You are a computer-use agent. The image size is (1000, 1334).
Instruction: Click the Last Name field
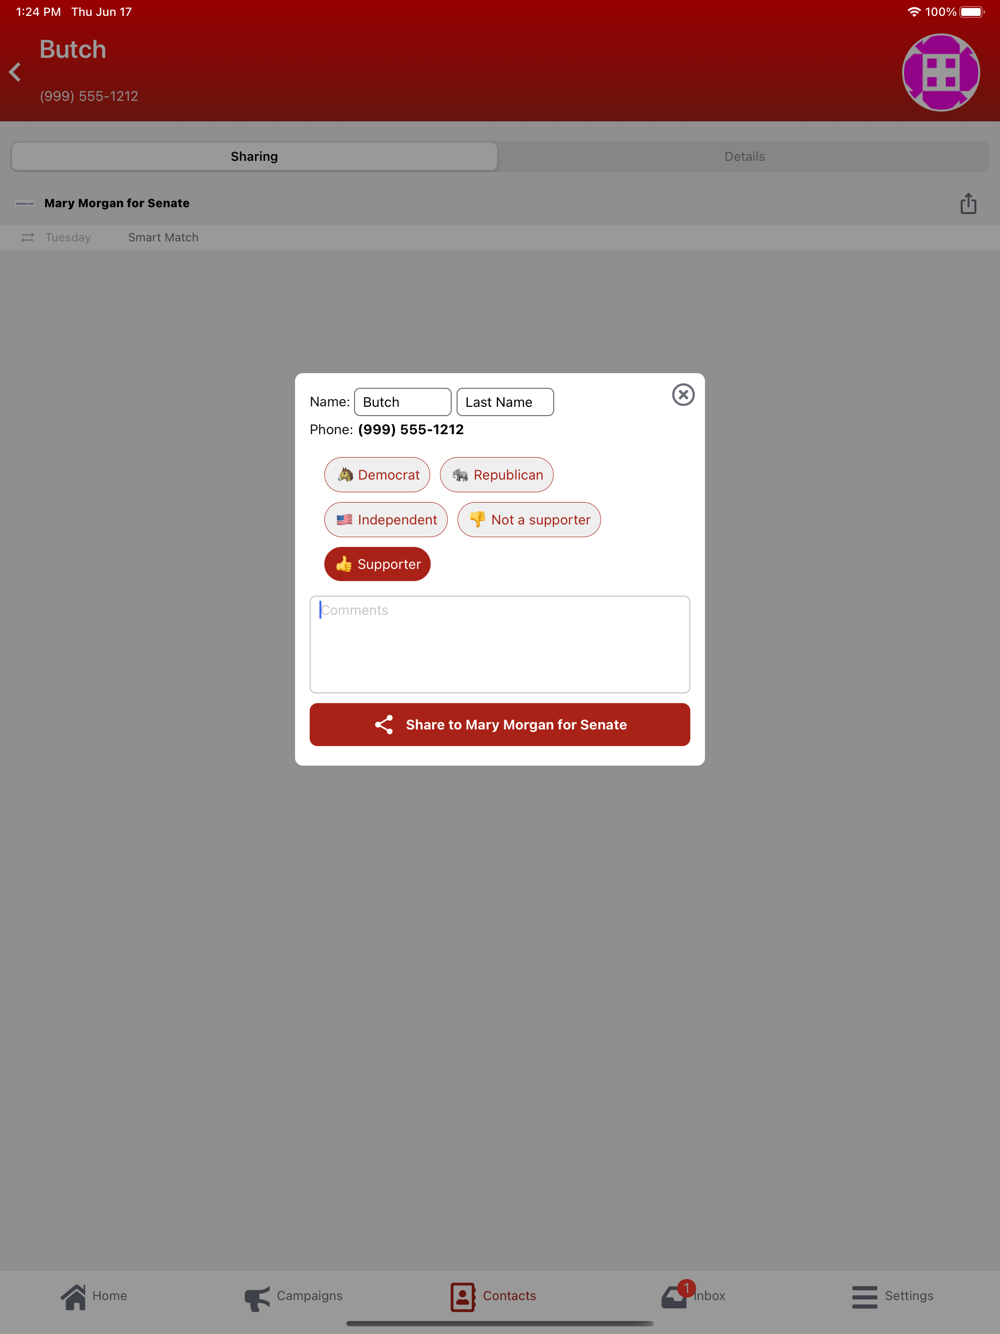pos(505,402)
